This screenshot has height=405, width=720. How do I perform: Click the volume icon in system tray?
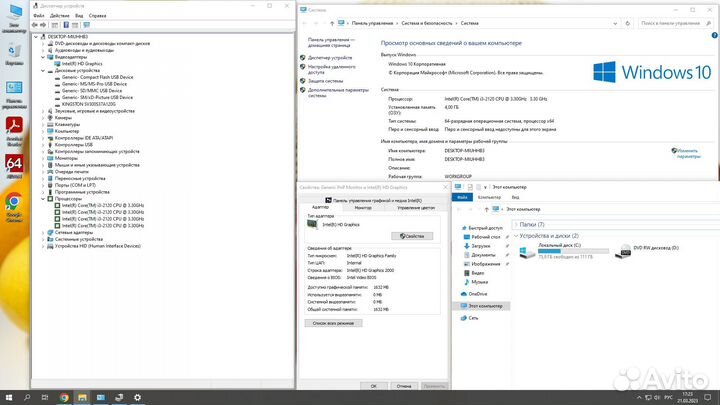(x=657, y=398)
